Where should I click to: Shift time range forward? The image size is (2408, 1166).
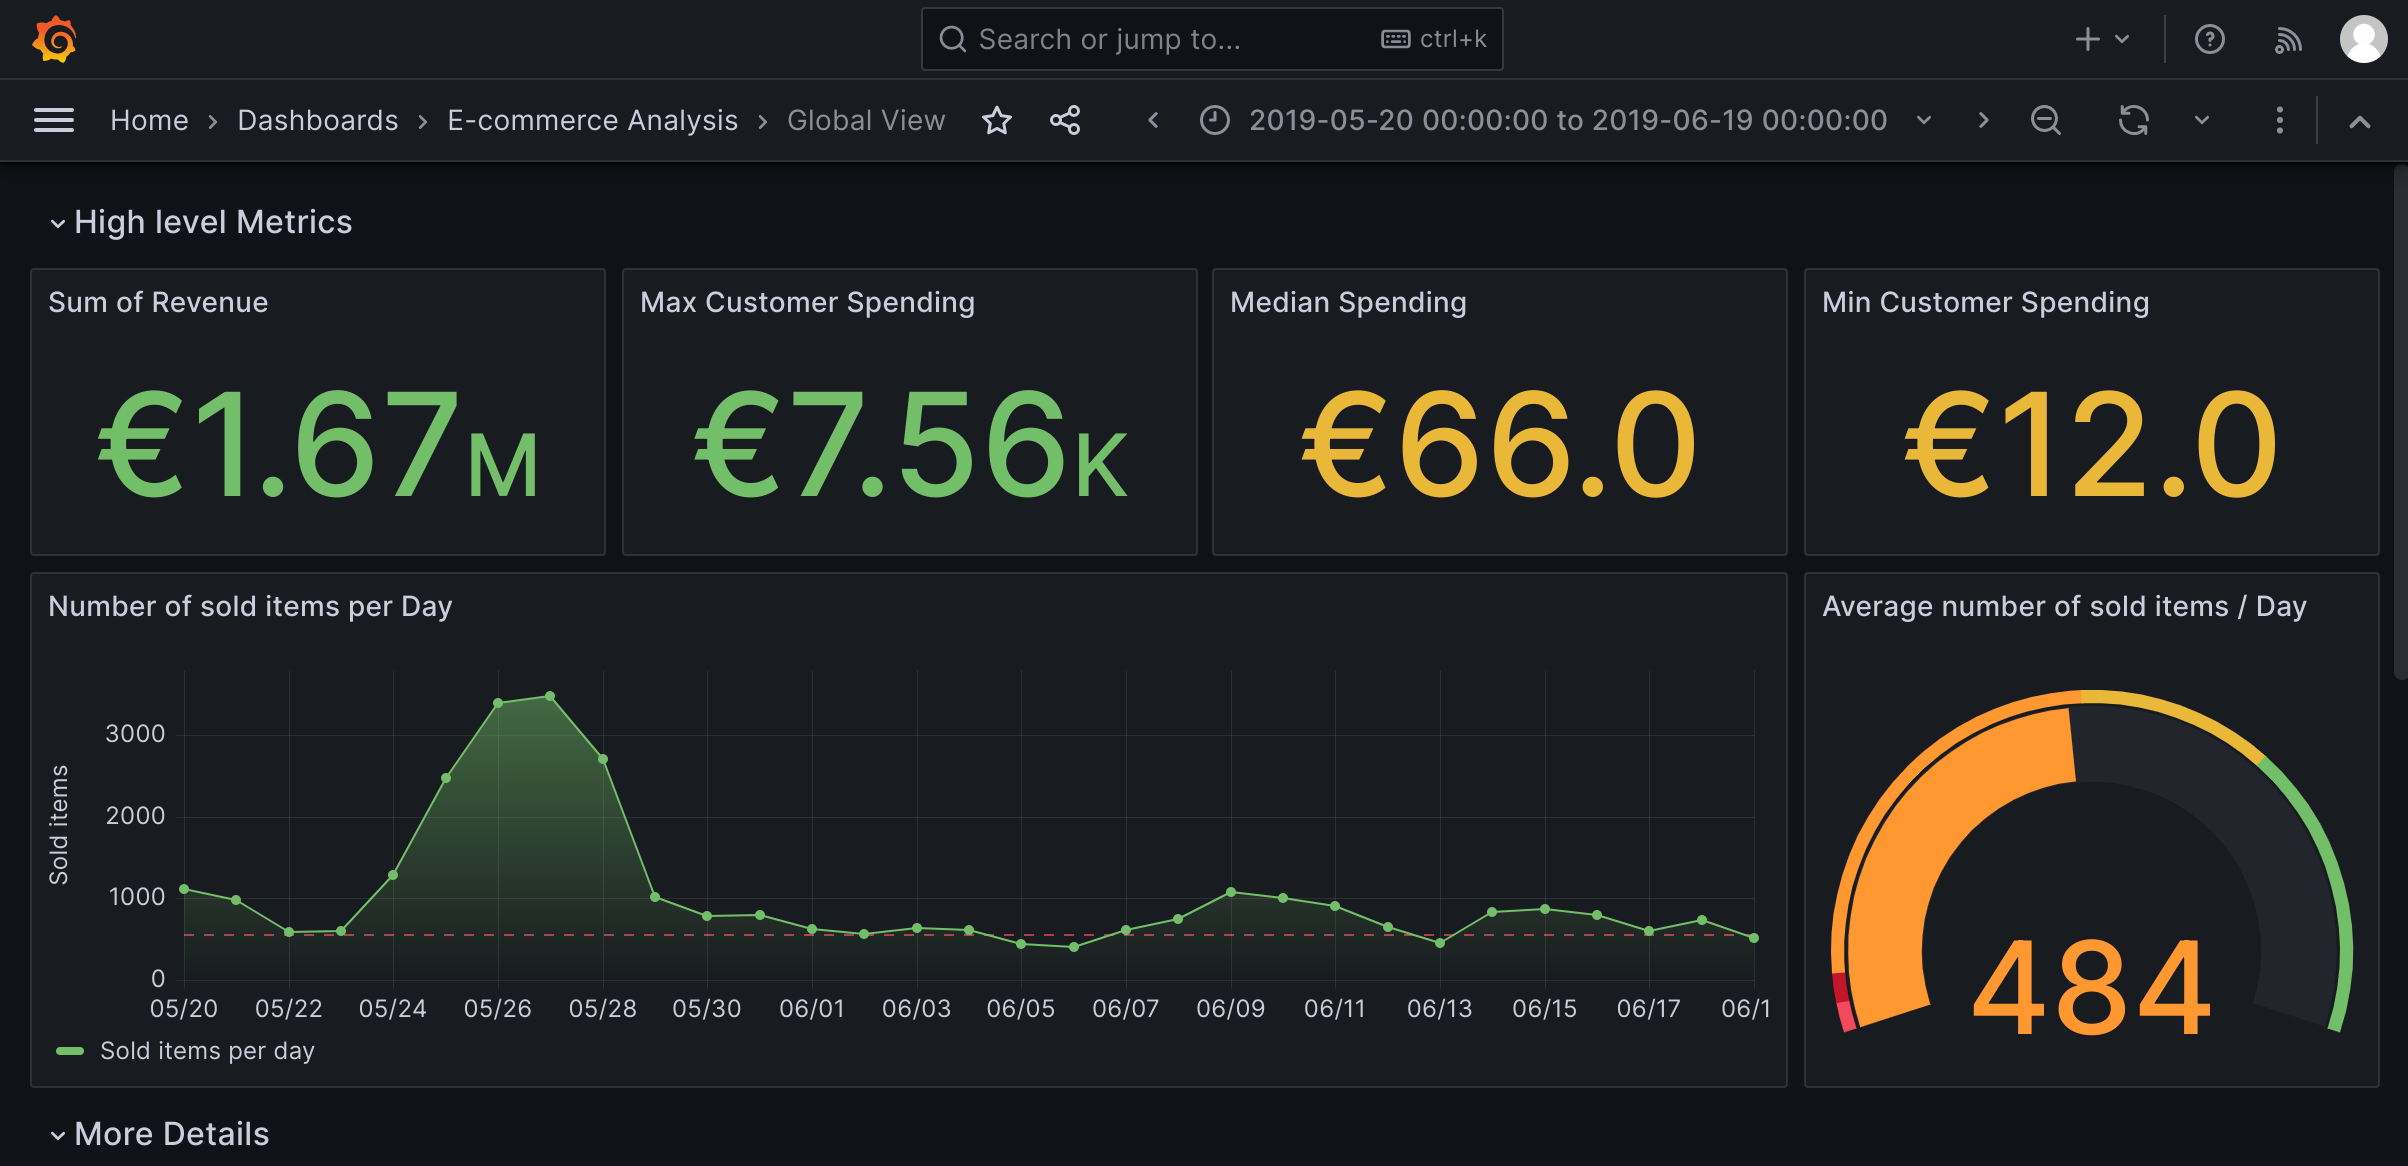[x=1983, y=120]
